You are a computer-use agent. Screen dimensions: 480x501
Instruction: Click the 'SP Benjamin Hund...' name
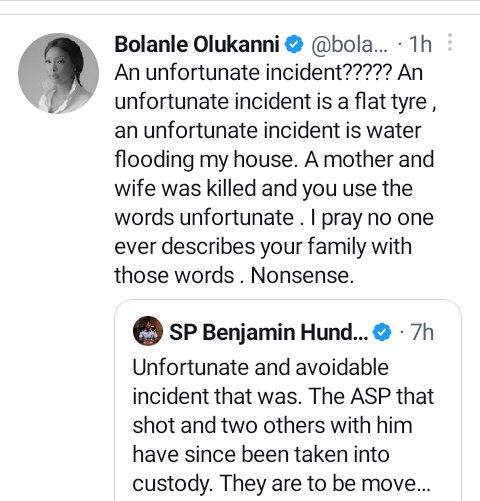[269, 332]
